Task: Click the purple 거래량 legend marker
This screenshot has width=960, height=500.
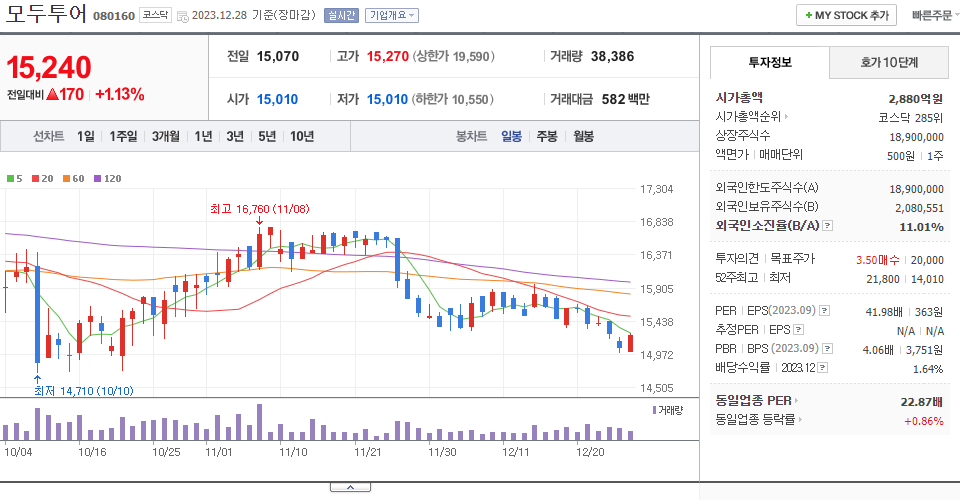Action: 654,410
